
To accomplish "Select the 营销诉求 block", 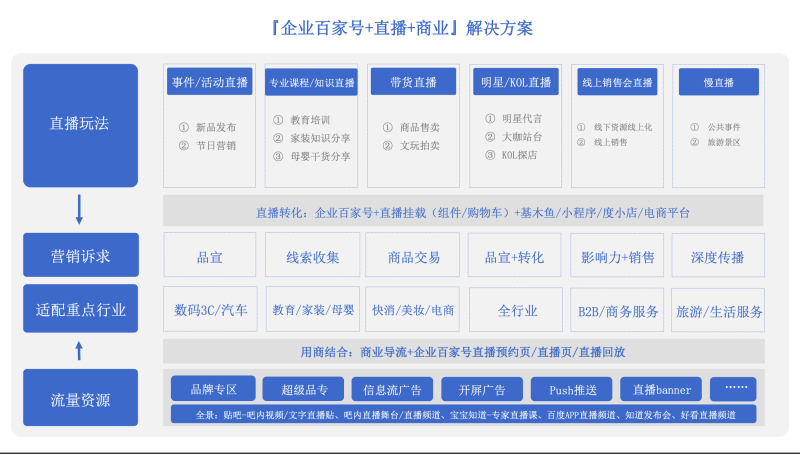I will point(80,256).
